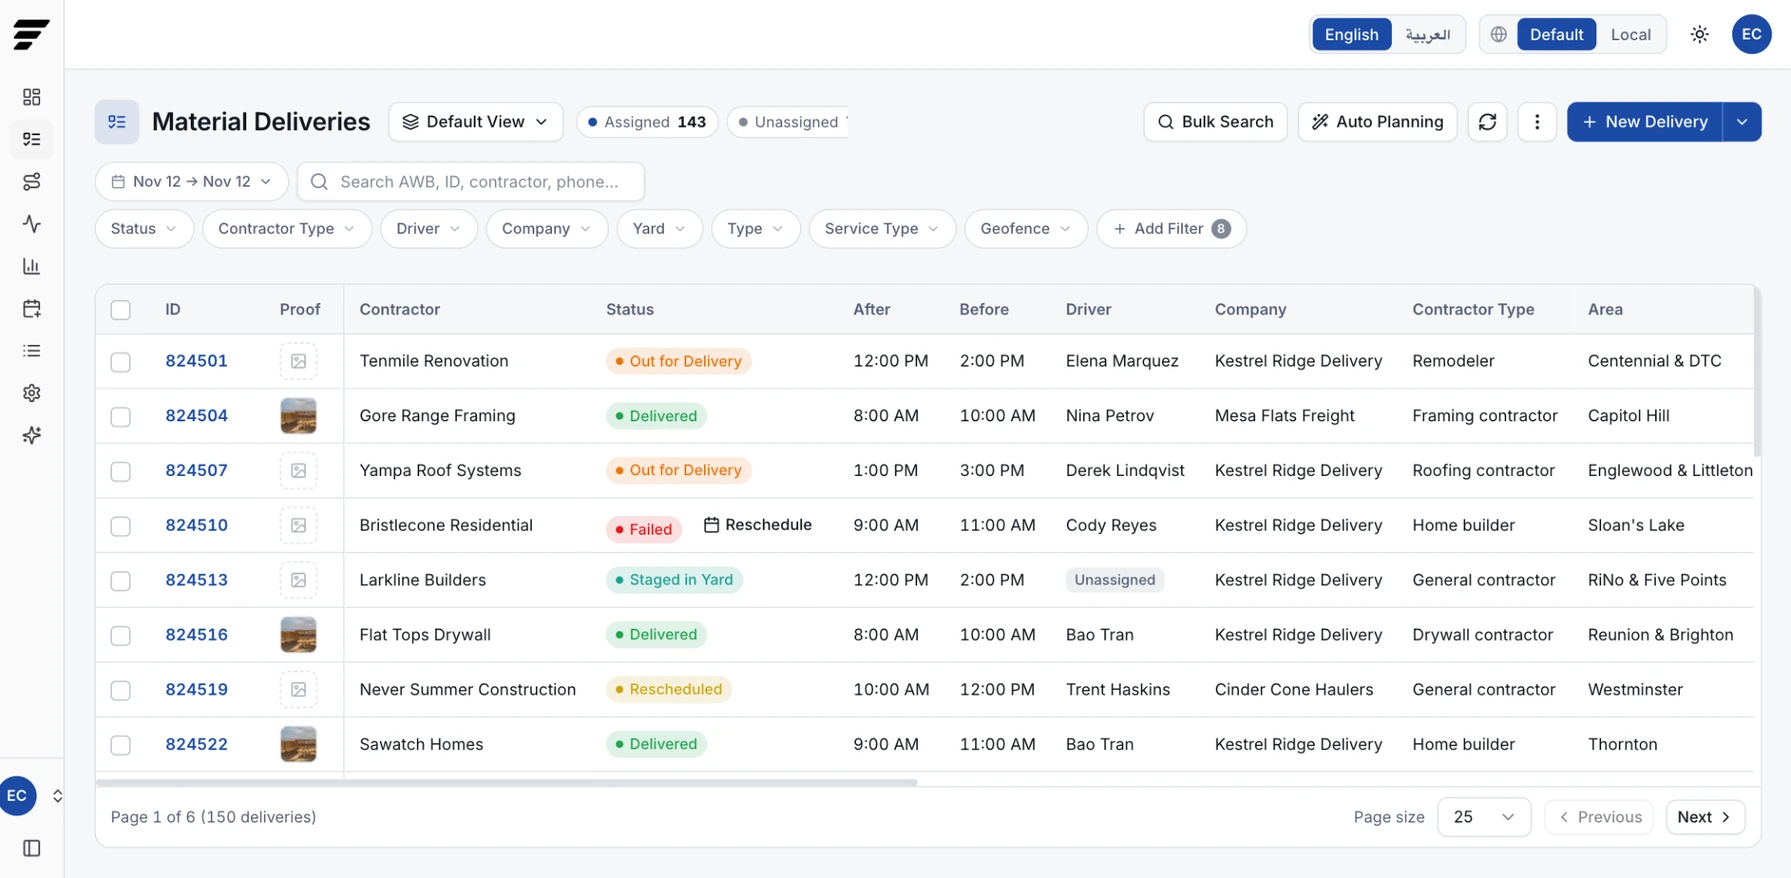Switch to the Unassigned tab

(x=788, y=122)
